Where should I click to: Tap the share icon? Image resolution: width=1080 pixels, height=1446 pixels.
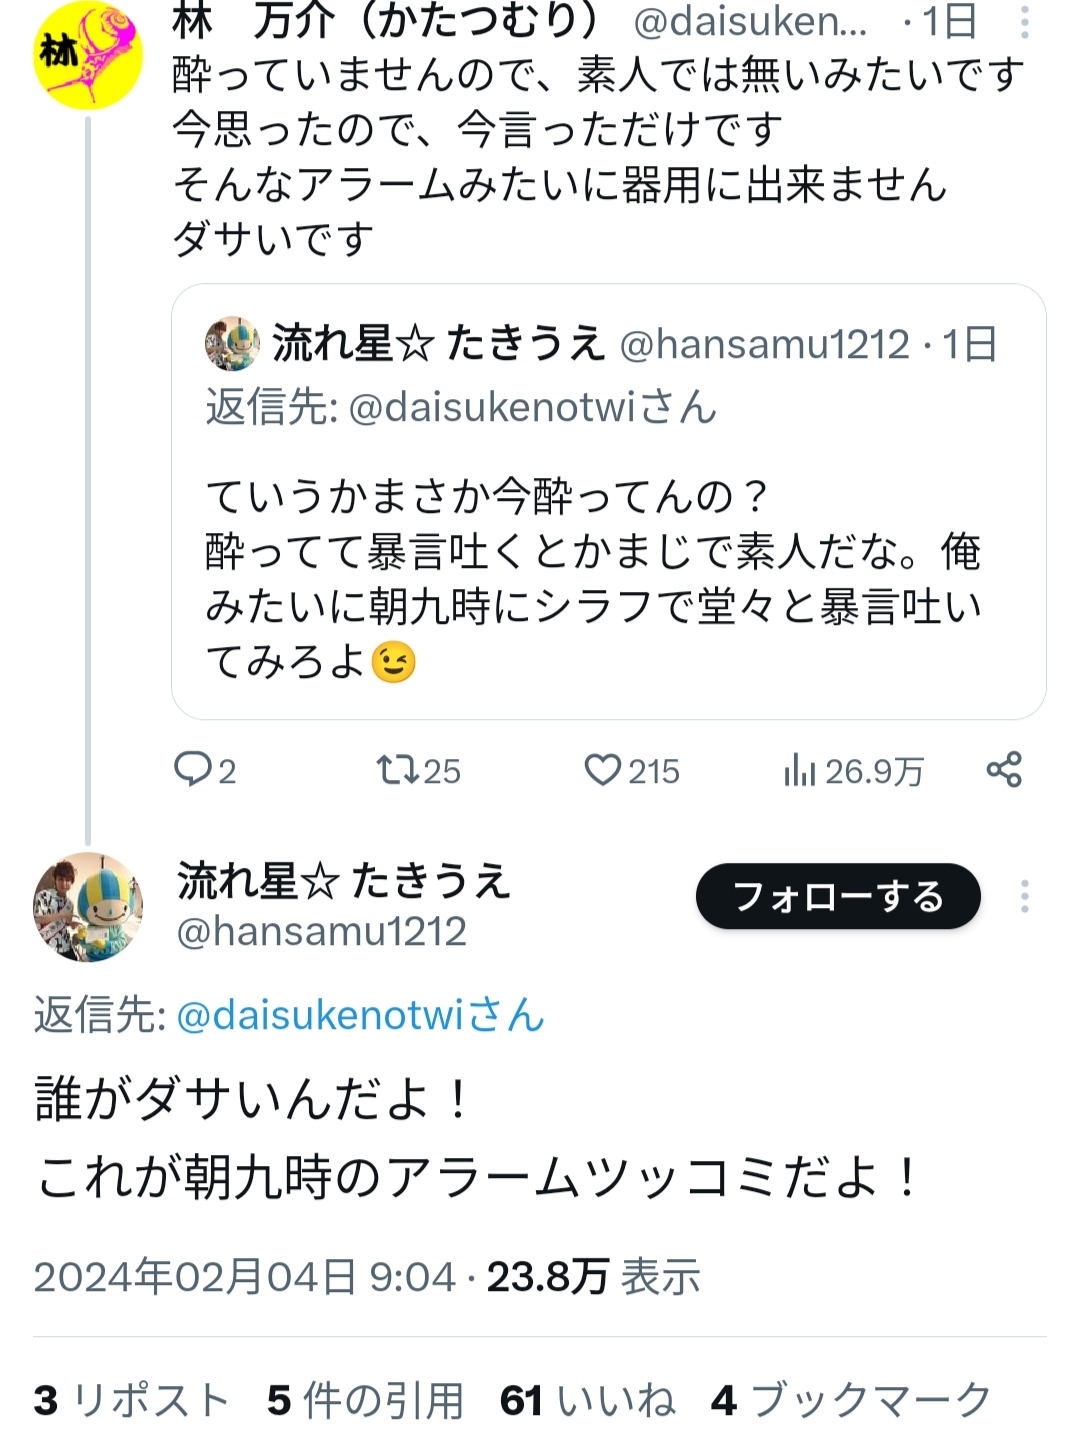click(1004, 770)
